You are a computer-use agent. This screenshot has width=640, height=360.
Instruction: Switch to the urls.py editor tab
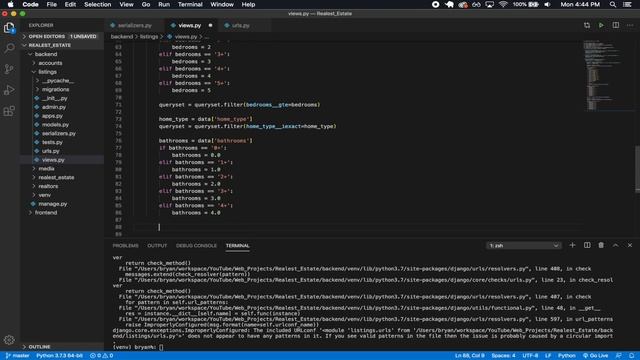click(x=240, y=25)
